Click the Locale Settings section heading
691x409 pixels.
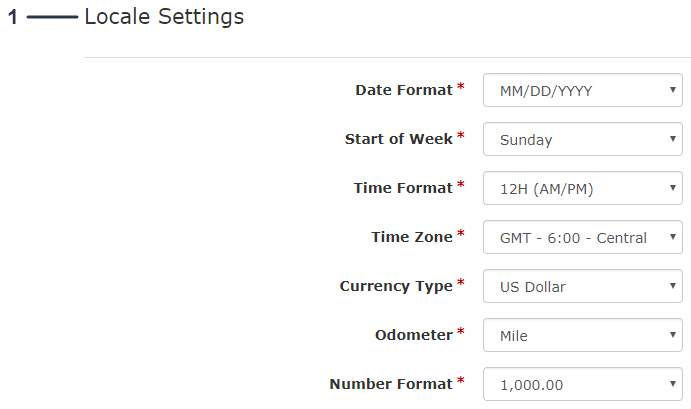(x=164, y=17)
